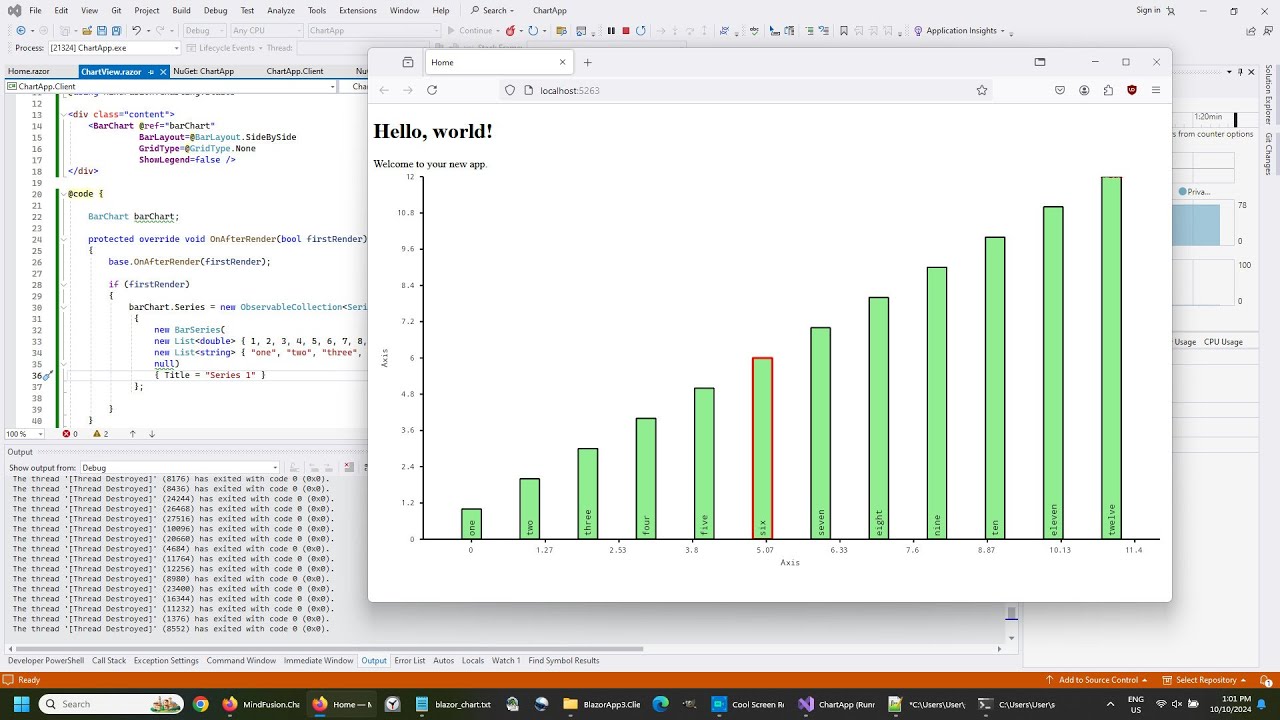
Task: Click the Windows taskbar Search box
Action: (x=112, y=704)
